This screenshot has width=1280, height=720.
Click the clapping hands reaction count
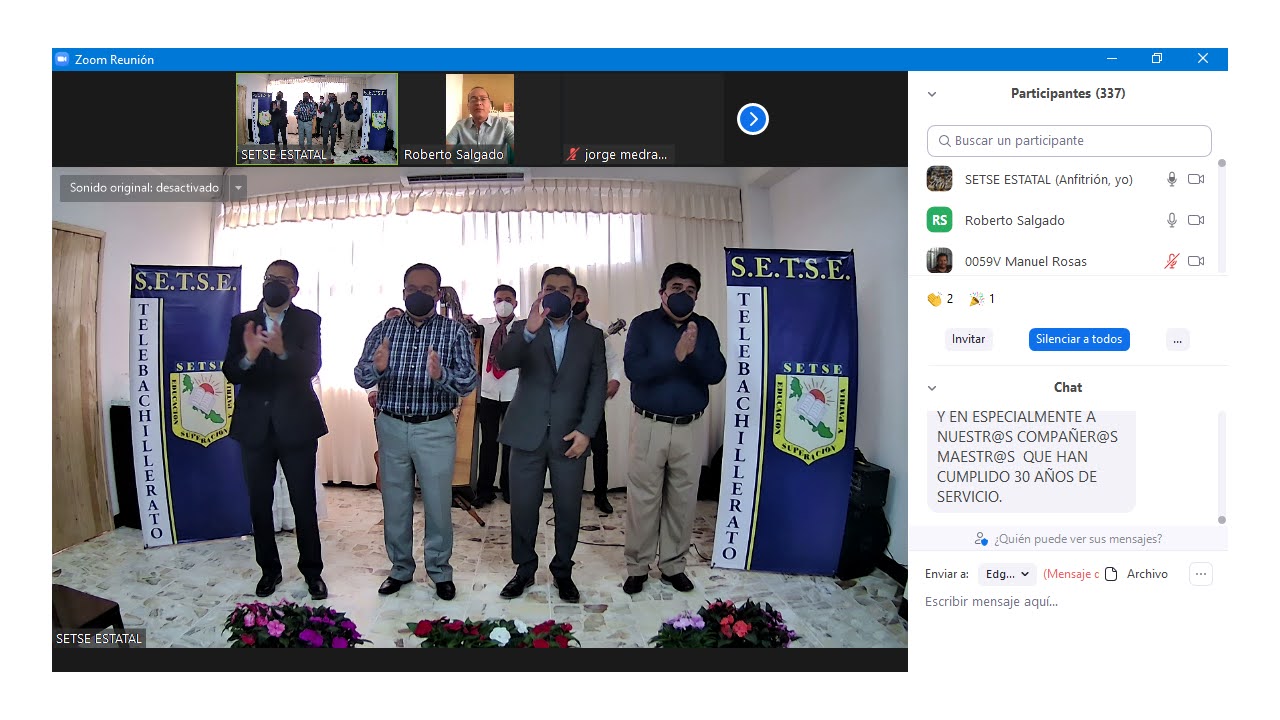click(940, 299)
